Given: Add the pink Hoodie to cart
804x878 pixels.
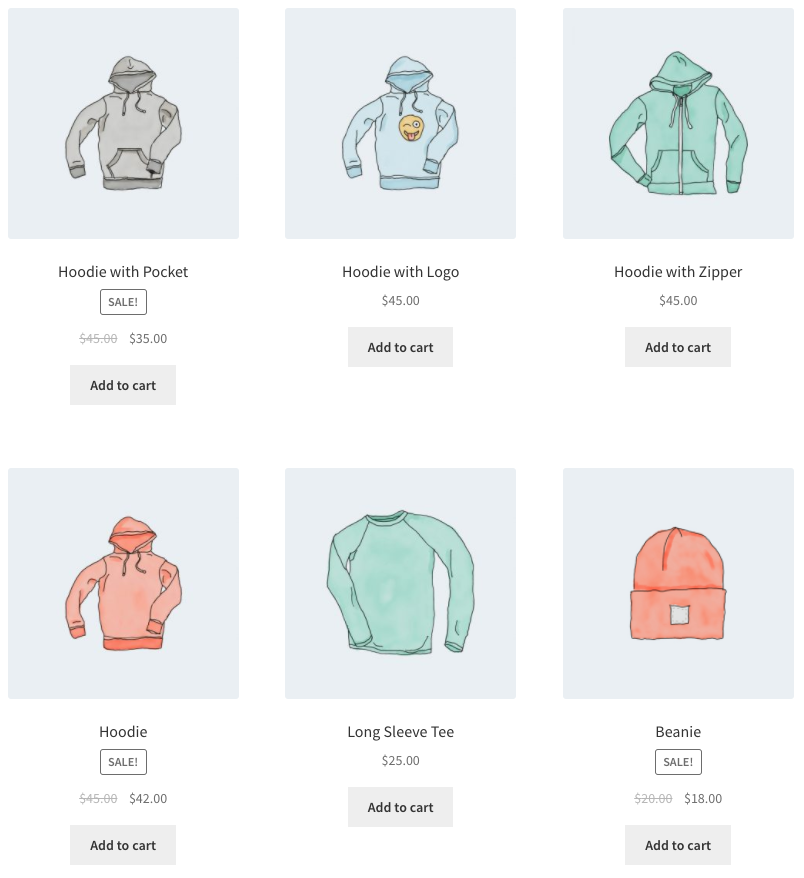Looking at the screenshot, I should point(123,845).
